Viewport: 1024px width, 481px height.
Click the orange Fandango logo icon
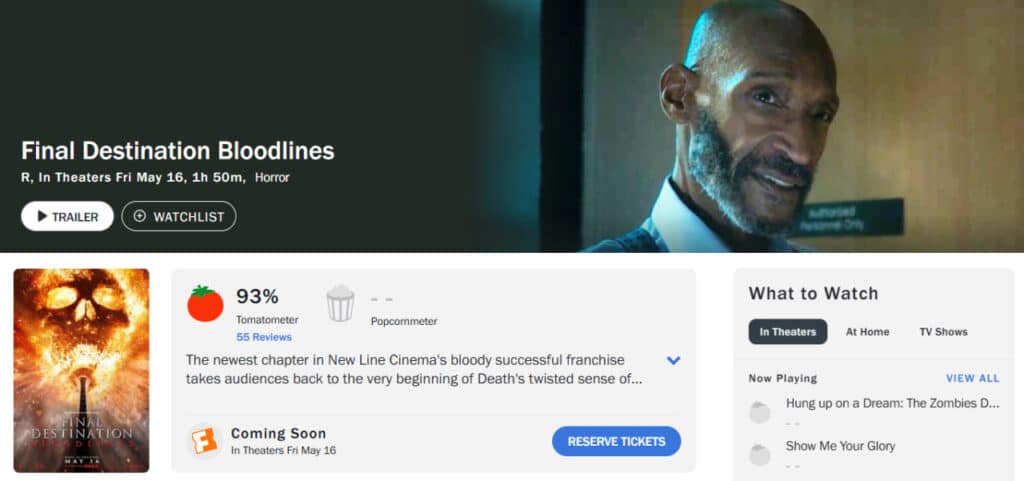[204, 441]
